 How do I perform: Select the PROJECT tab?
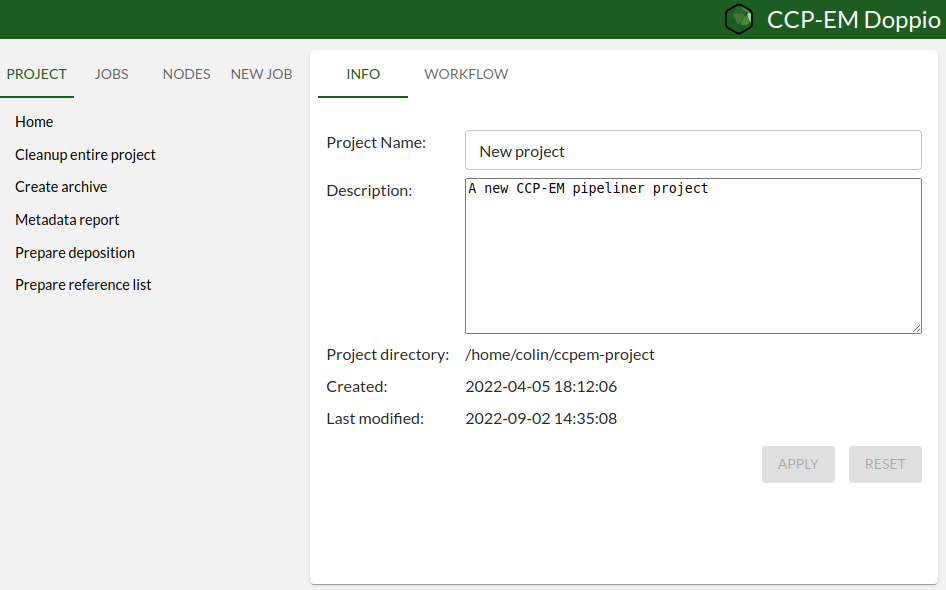37,73
